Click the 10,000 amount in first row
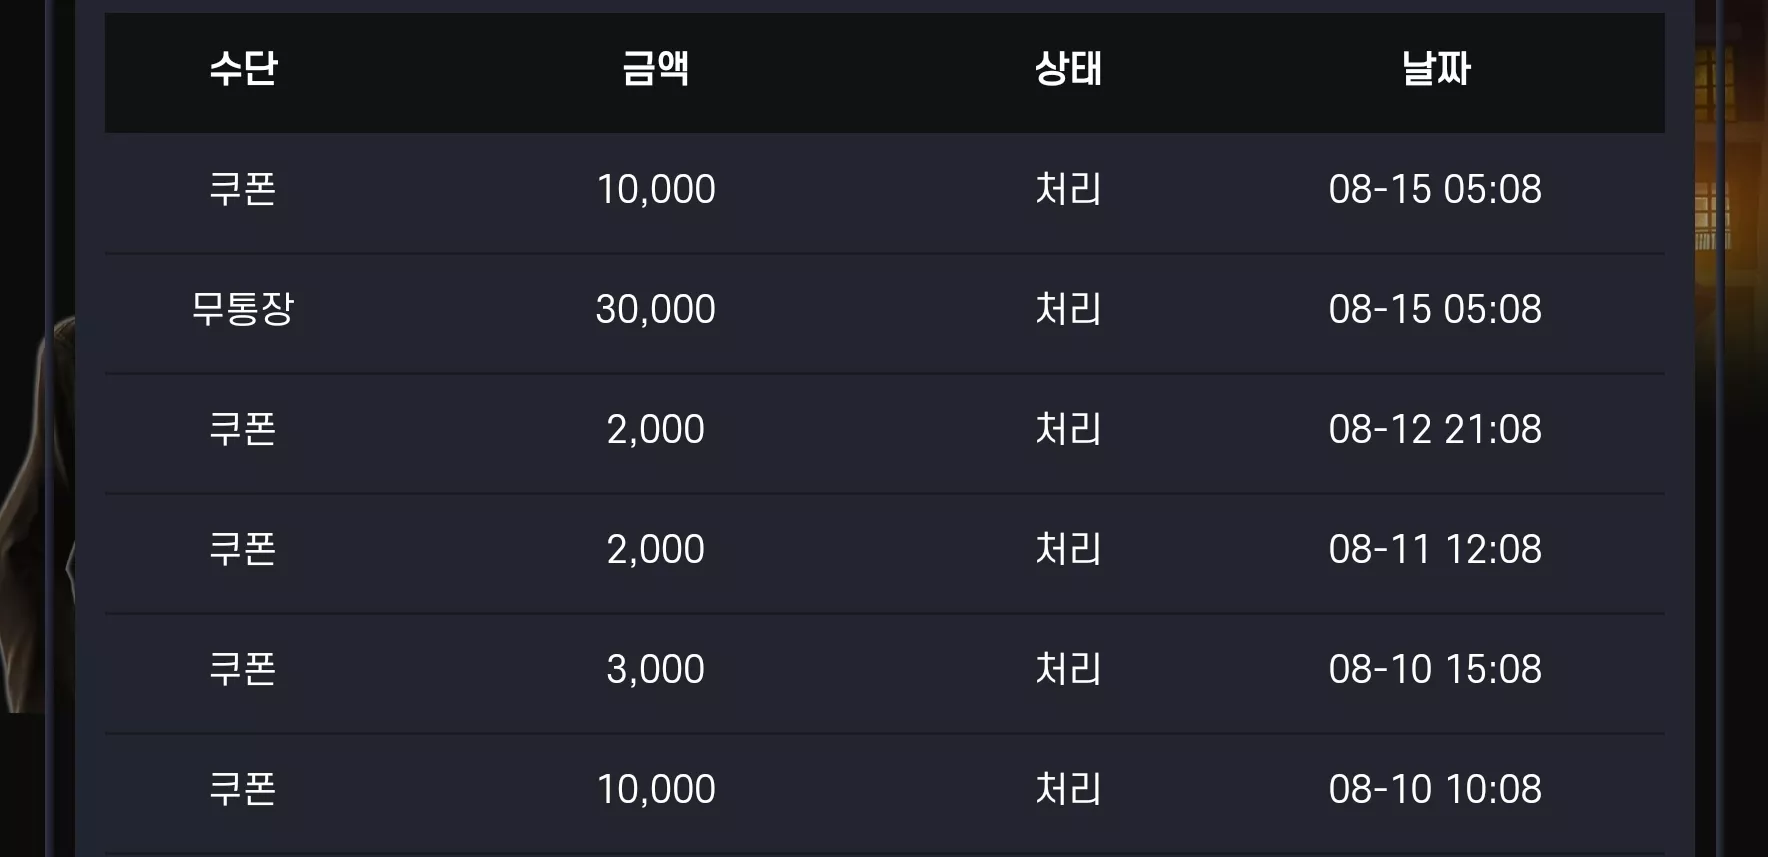Screen dimensions: 1768x857 (x=656, y=190)
